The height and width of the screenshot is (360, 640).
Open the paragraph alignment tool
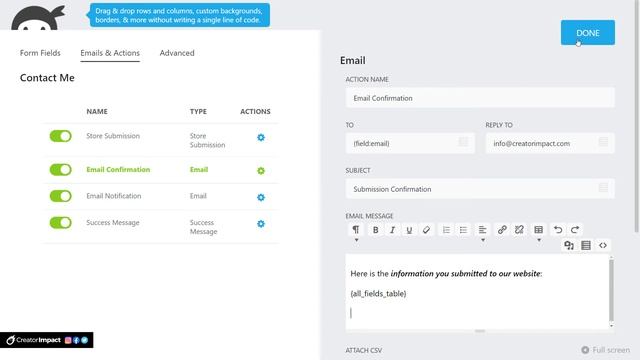point(482,230)
